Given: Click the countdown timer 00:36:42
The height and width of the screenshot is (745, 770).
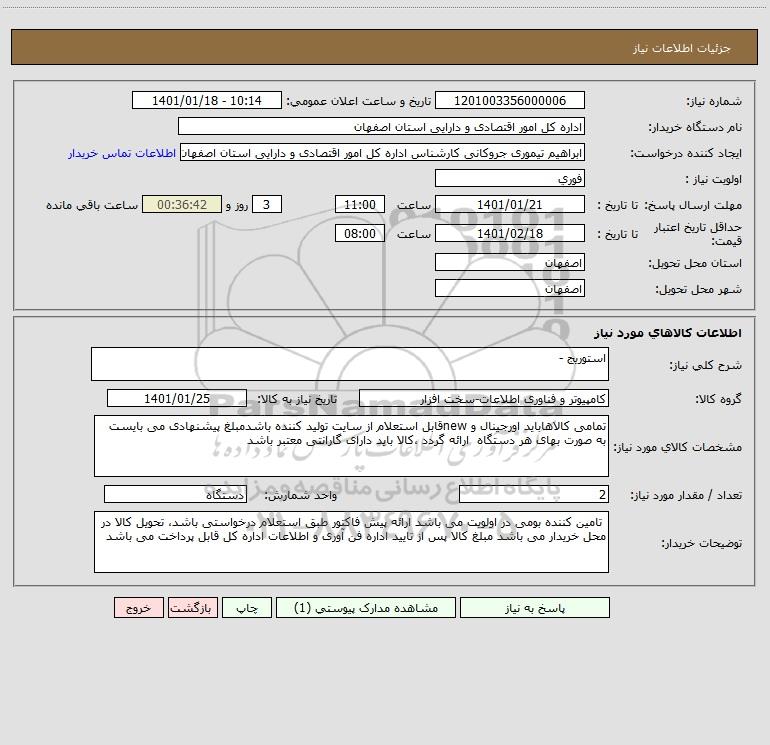Looking at the screenshot, I should [182, 204].
